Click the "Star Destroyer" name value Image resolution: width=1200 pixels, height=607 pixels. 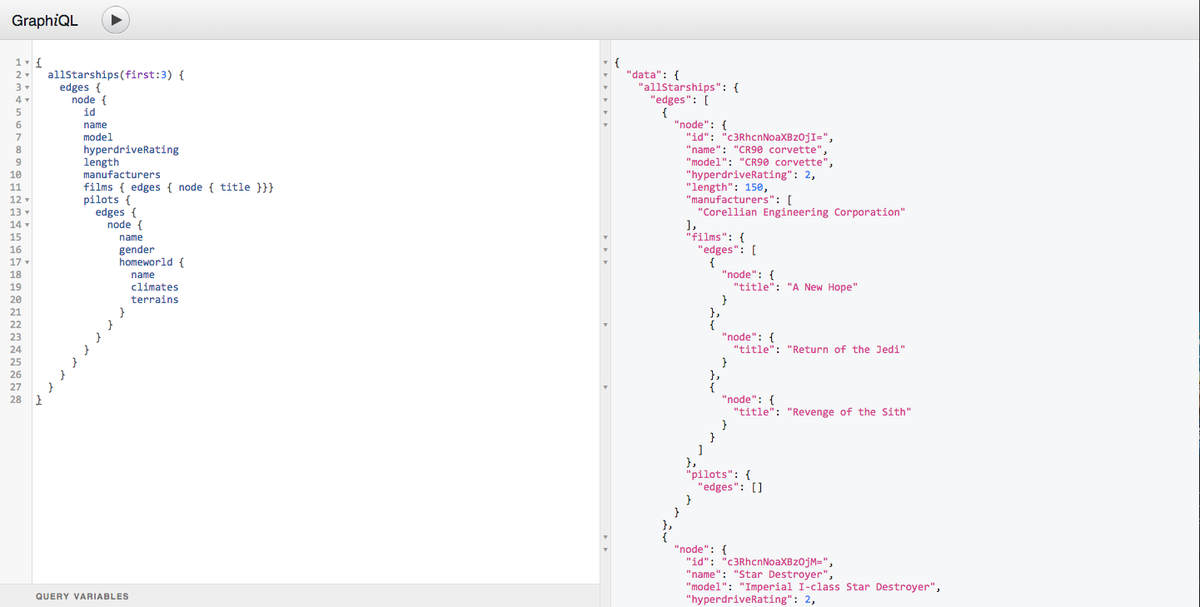(x=783, y=574)
